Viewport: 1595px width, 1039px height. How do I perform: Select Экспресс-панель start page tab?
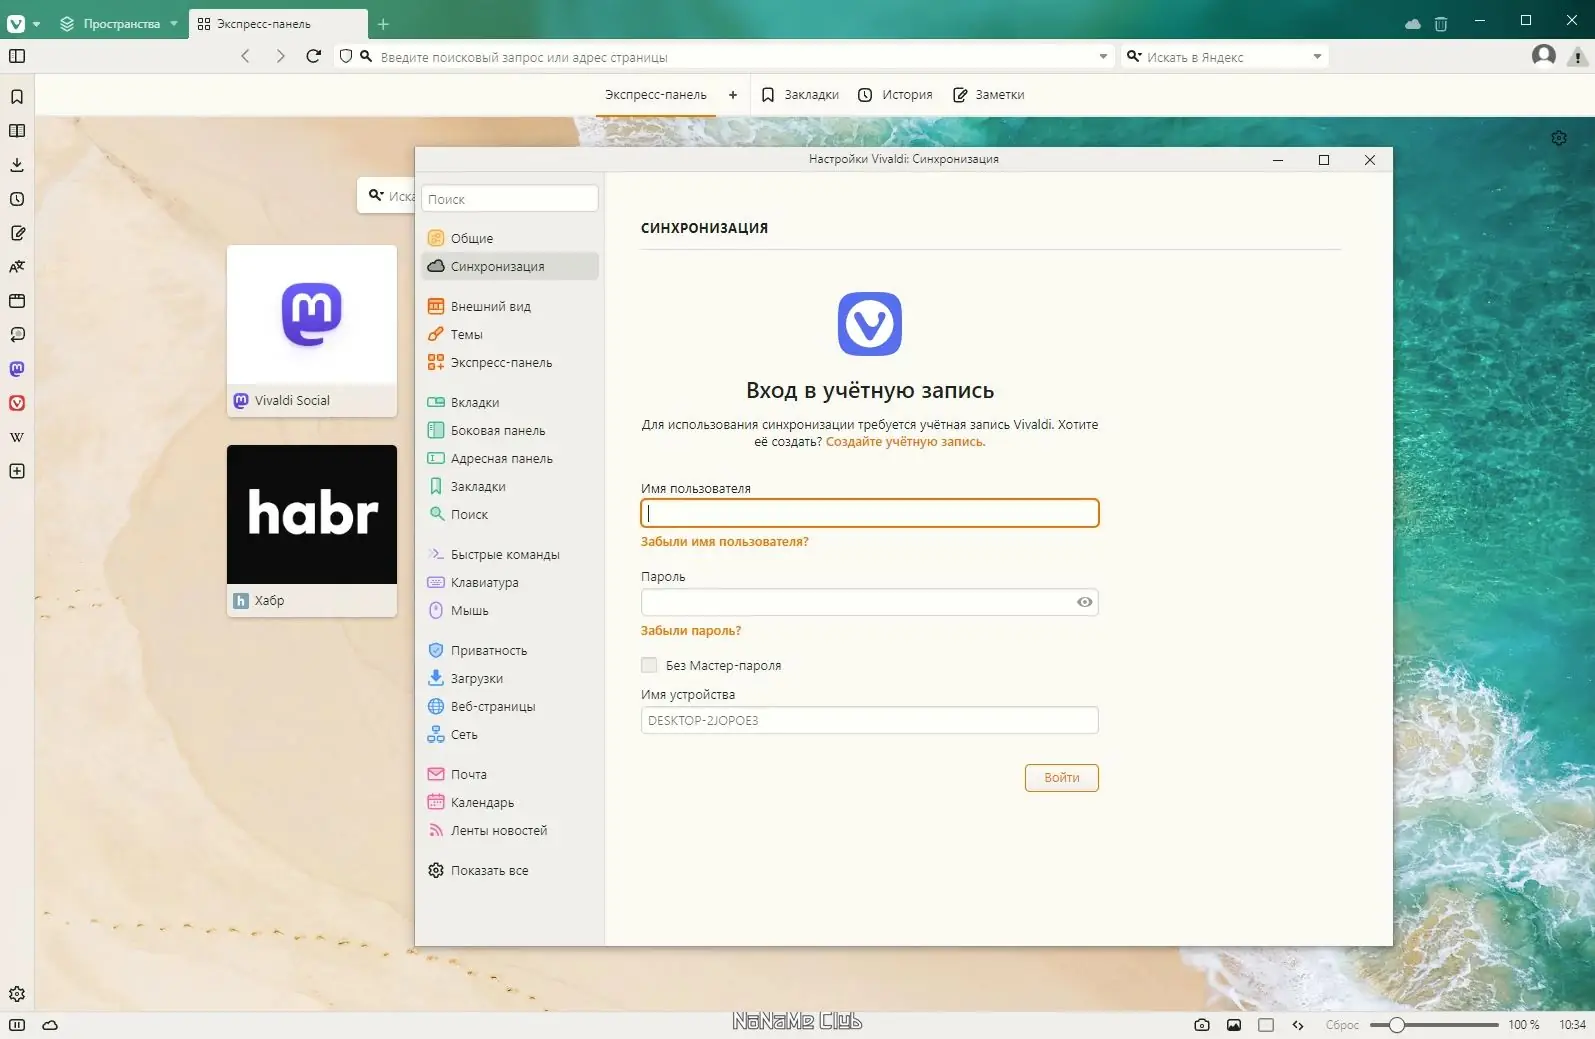coord(656,95)
